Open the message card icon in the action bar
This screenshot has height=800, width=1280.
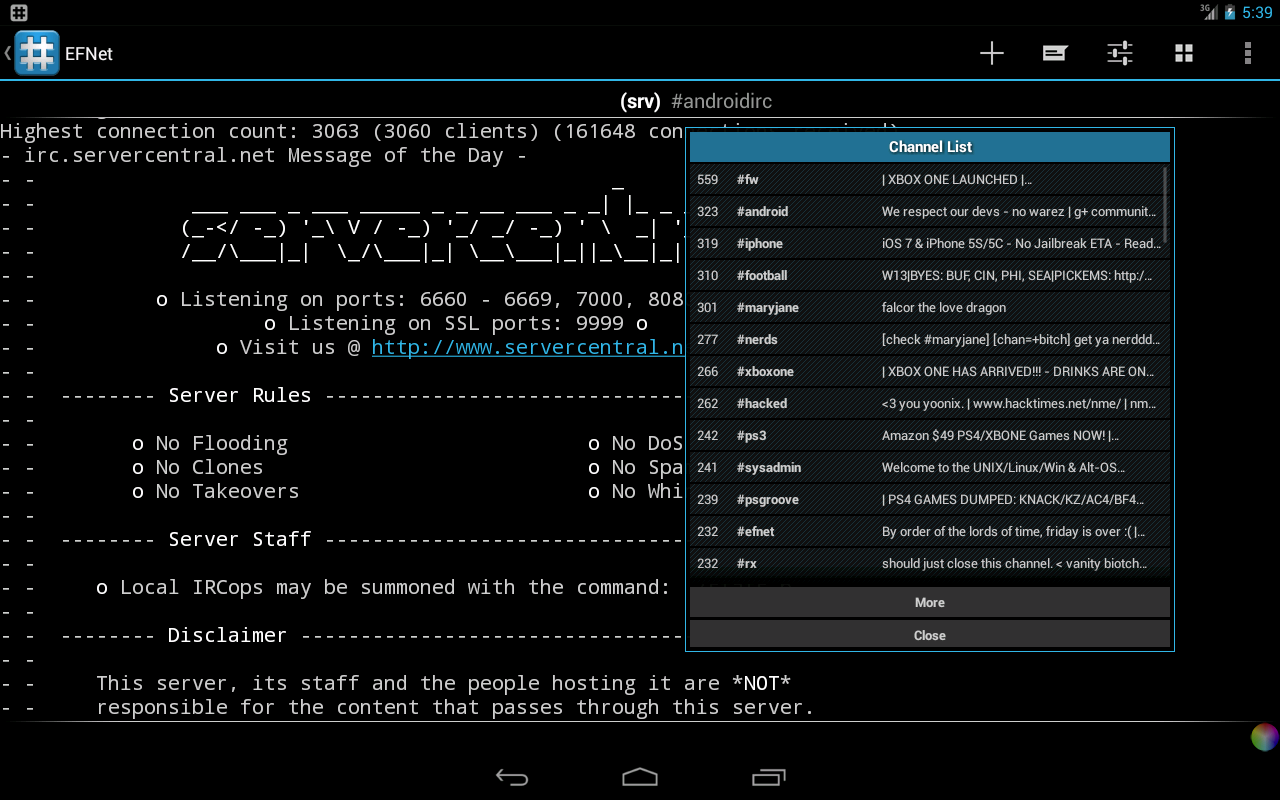point(1055,54)
